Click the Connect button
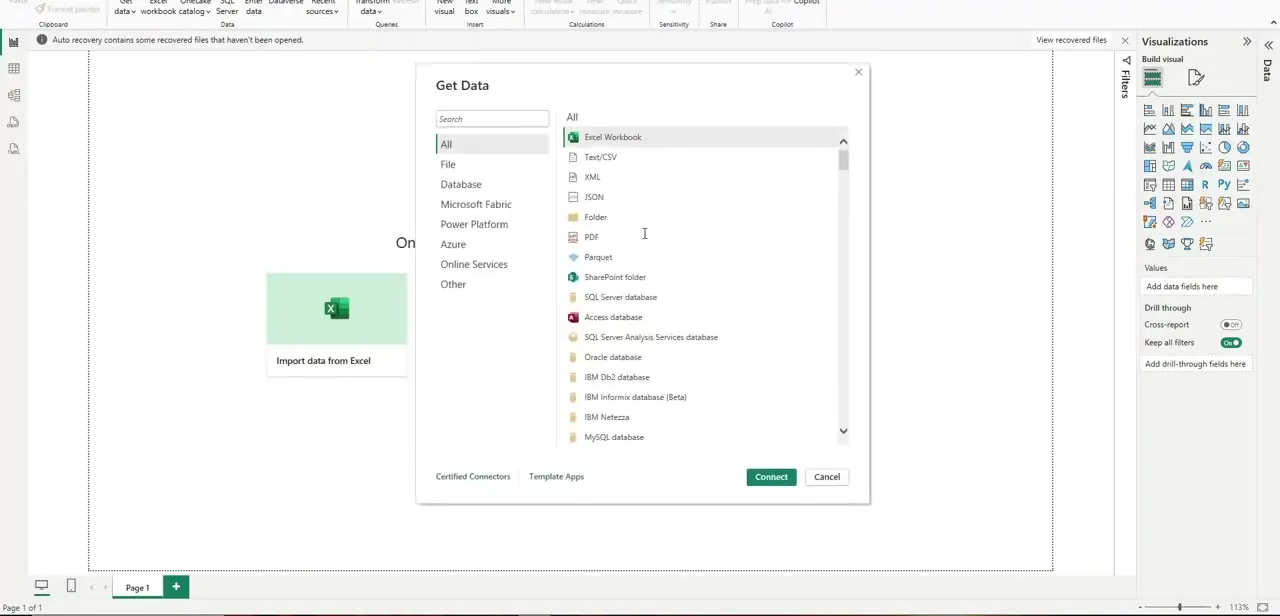The height and width of the screenshot is (616, 1280). 771,477
